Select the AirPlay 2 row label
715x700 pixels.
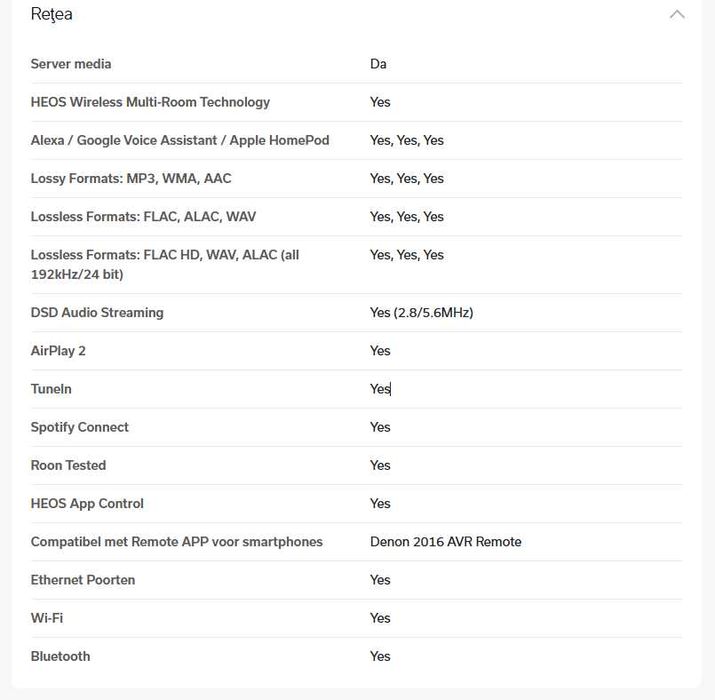pos(58,350)
